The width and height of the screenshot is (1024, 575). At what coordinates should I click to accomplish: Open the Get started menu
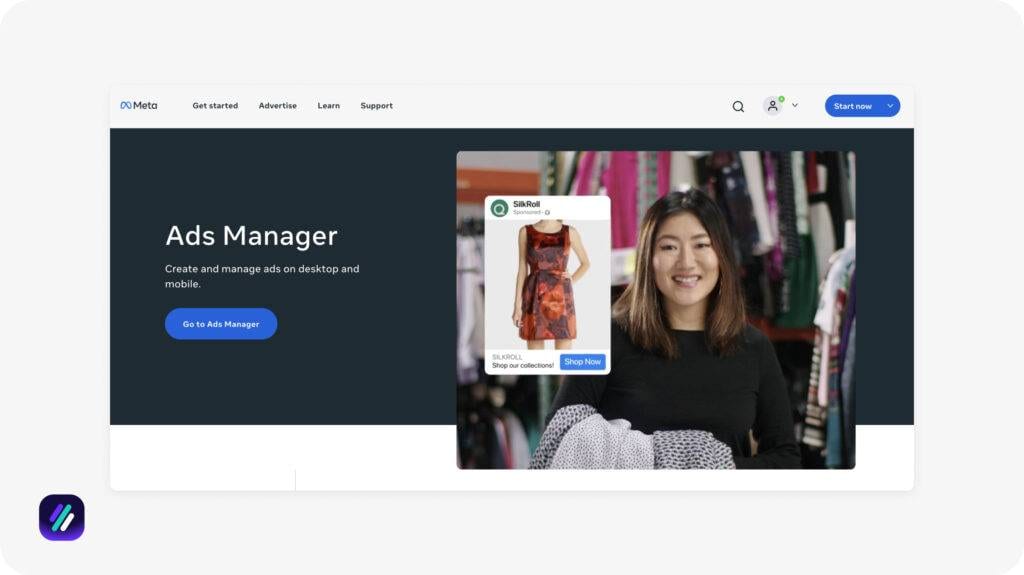(x=215, y=105)
